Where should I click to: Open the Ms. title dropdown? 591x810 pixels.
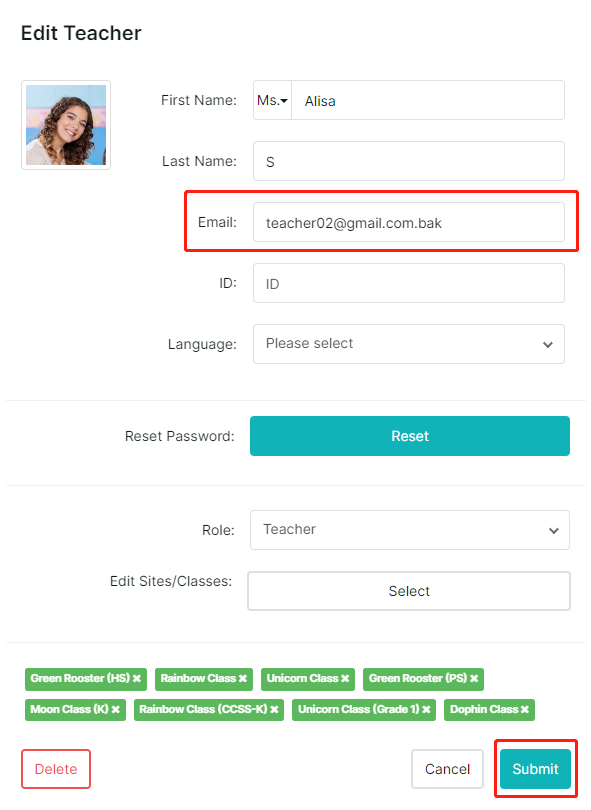point(272,100)
